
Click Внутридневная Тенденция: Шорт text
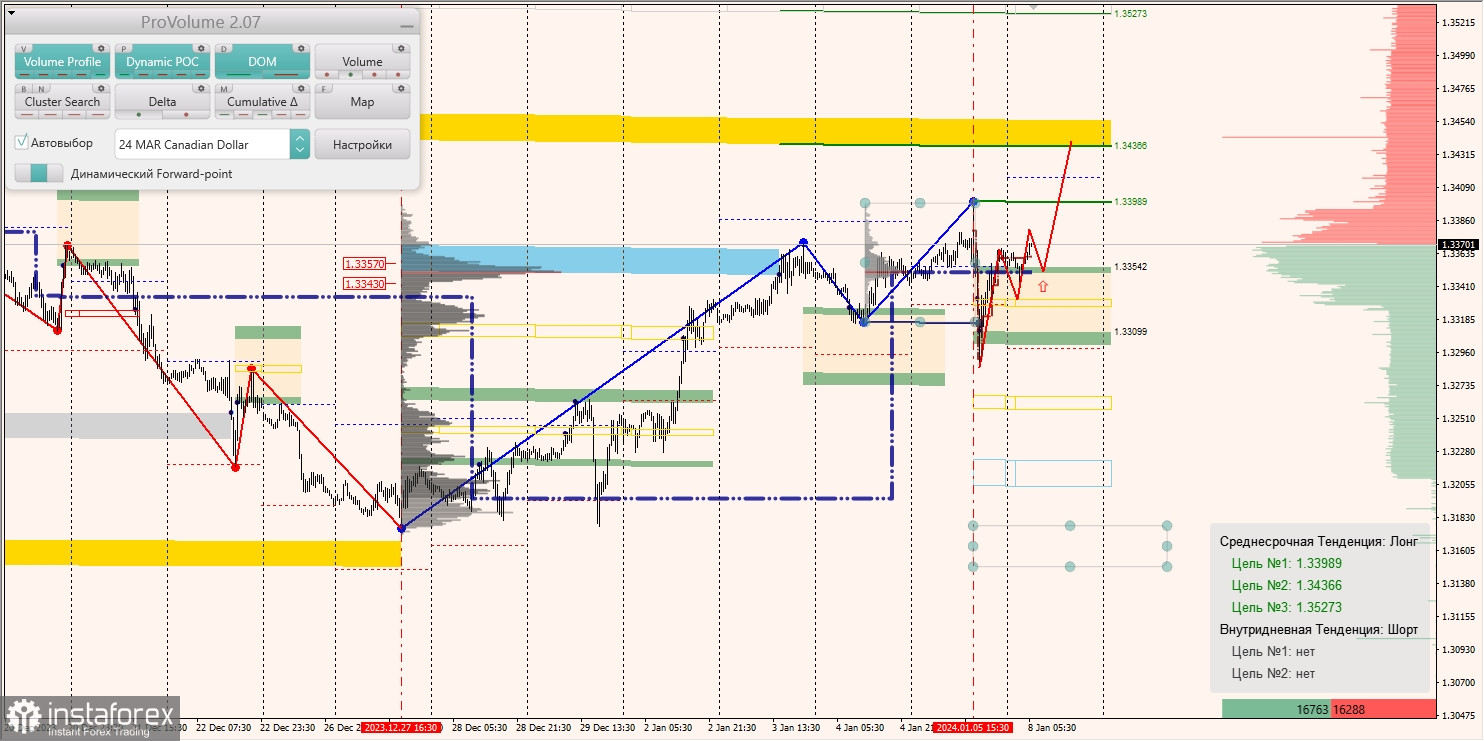click(1318, 630)
